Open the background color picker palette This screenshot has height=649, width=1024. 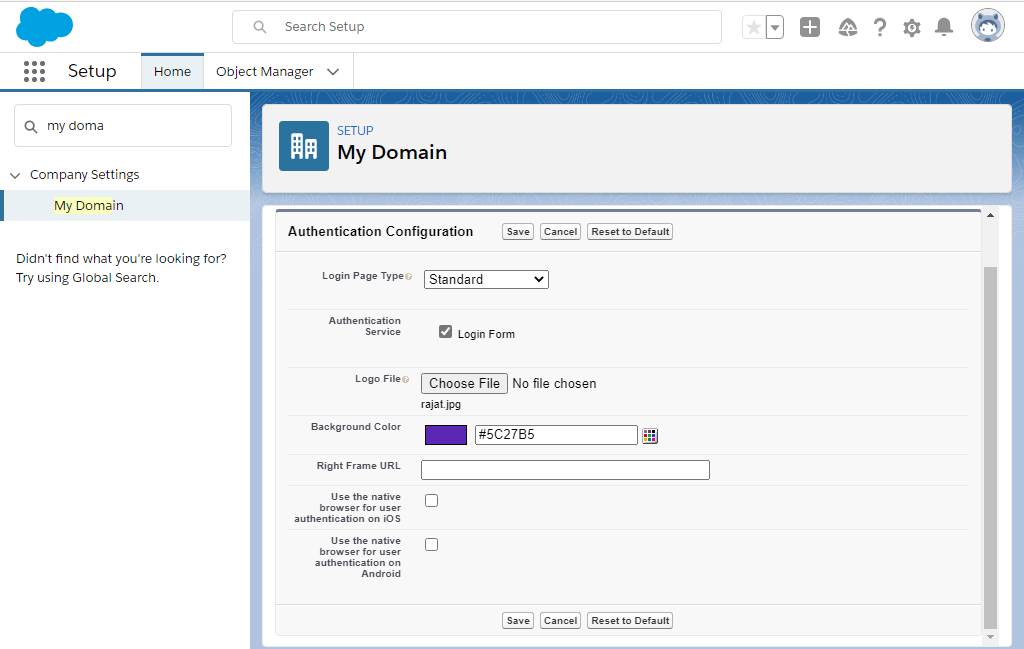[x=650, y=435]
